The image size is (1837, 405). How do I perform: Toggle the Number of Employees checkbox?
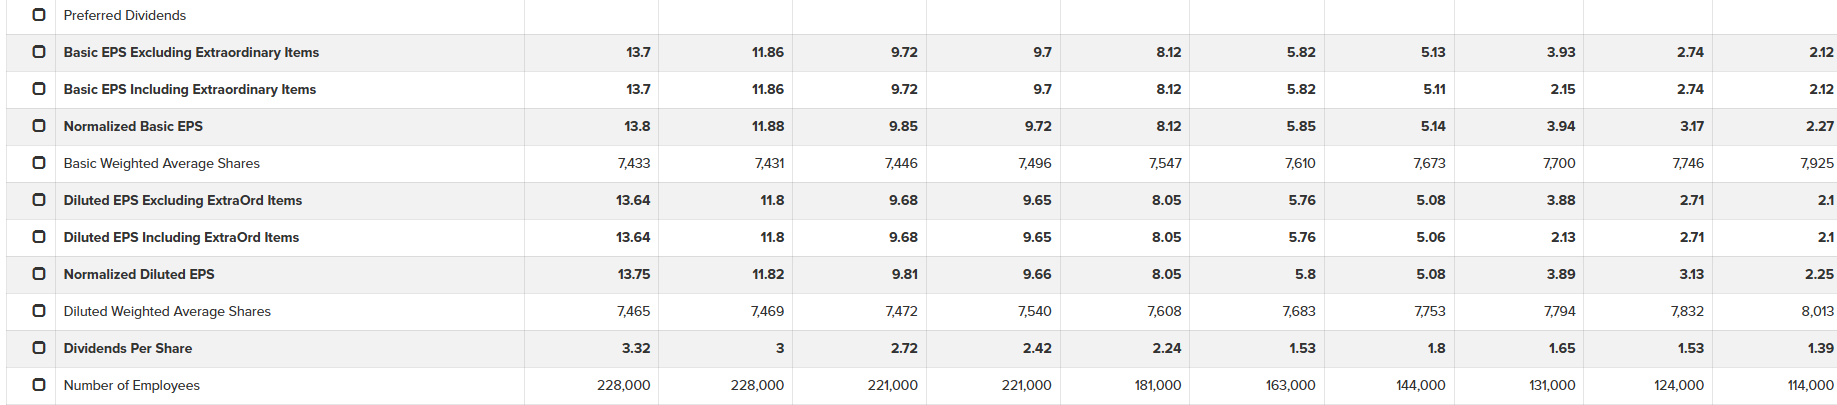[39, 385]
